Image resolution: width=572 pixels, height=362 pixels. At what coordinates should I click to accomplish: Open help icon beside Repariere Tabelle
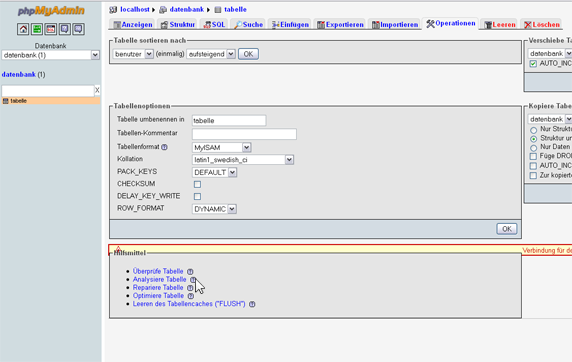(x=190, y=288)
